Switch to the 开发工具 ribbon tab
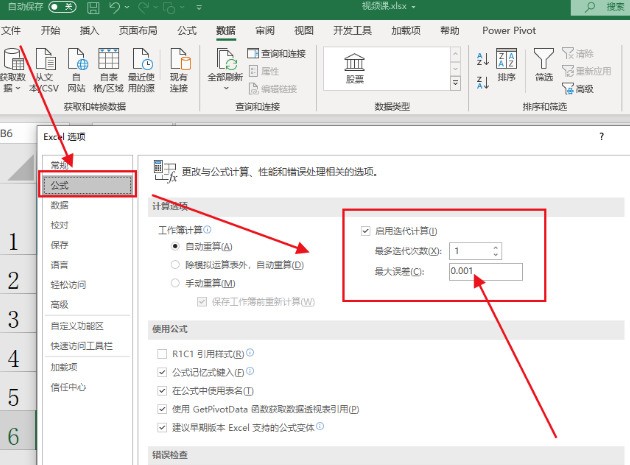This screenshot has width=630, height=465. tap(352, 31)
